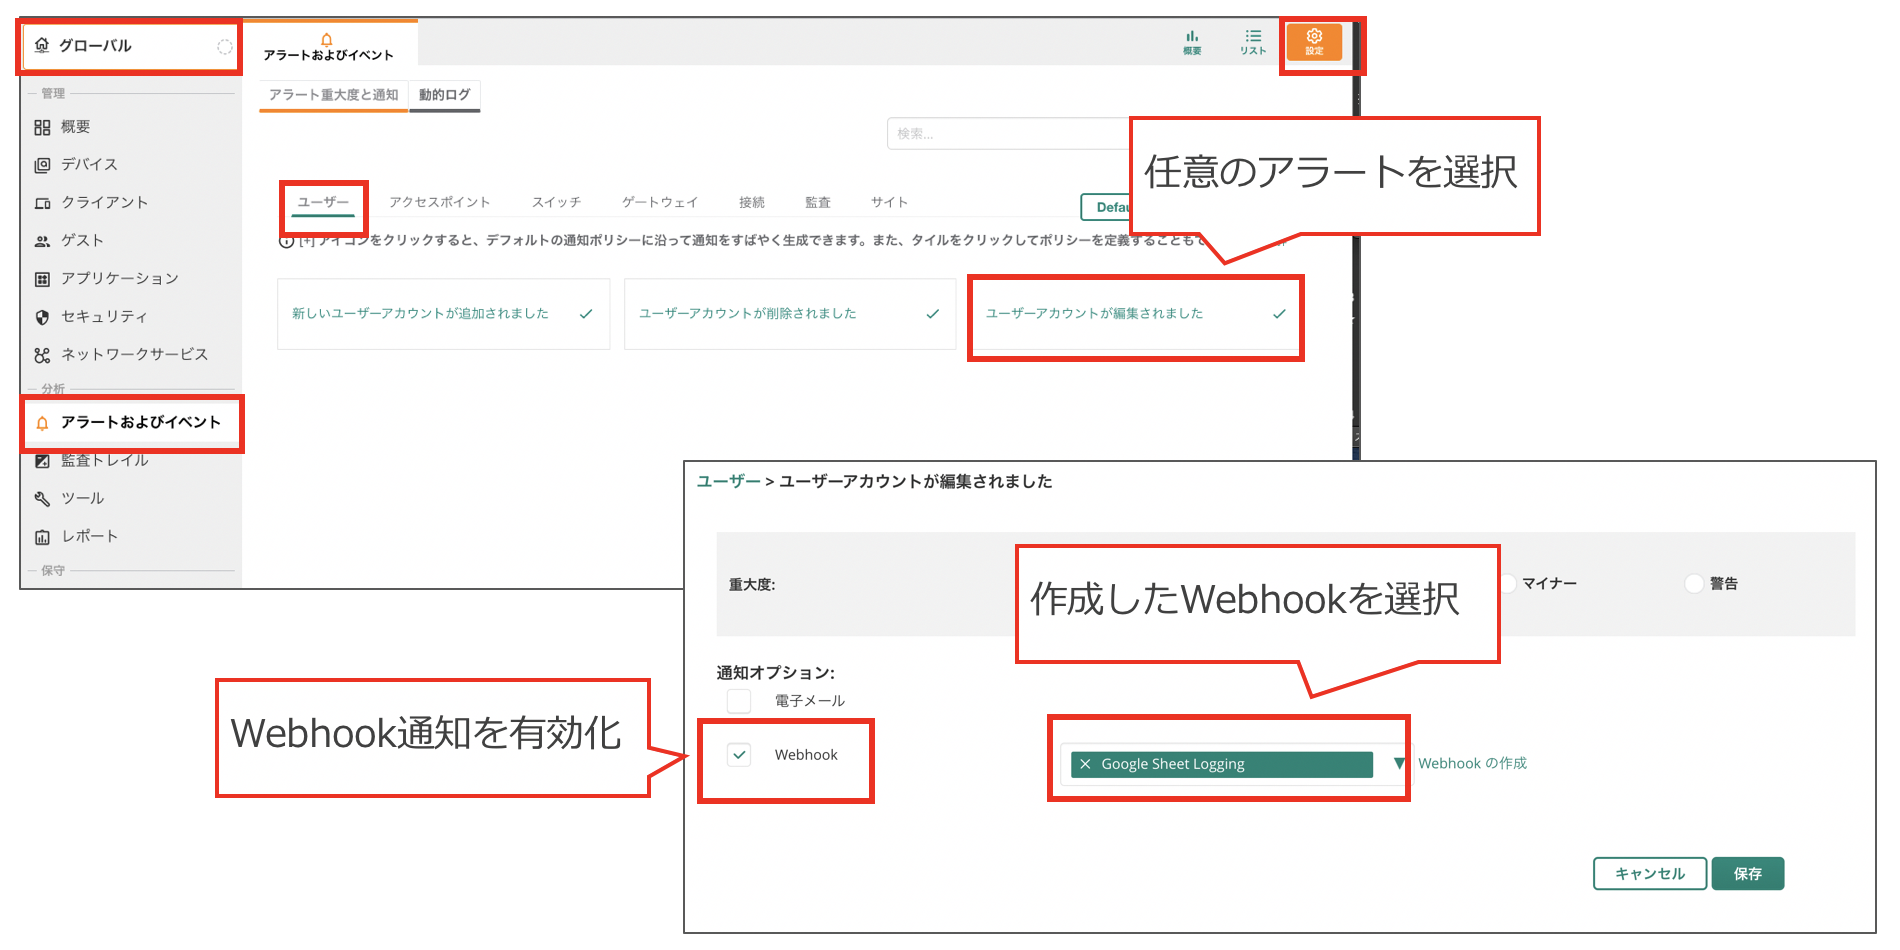Remove the Google Sheet Logging tag
1900x950 pixels.
pyautogui.click(x=1085, y=764)
